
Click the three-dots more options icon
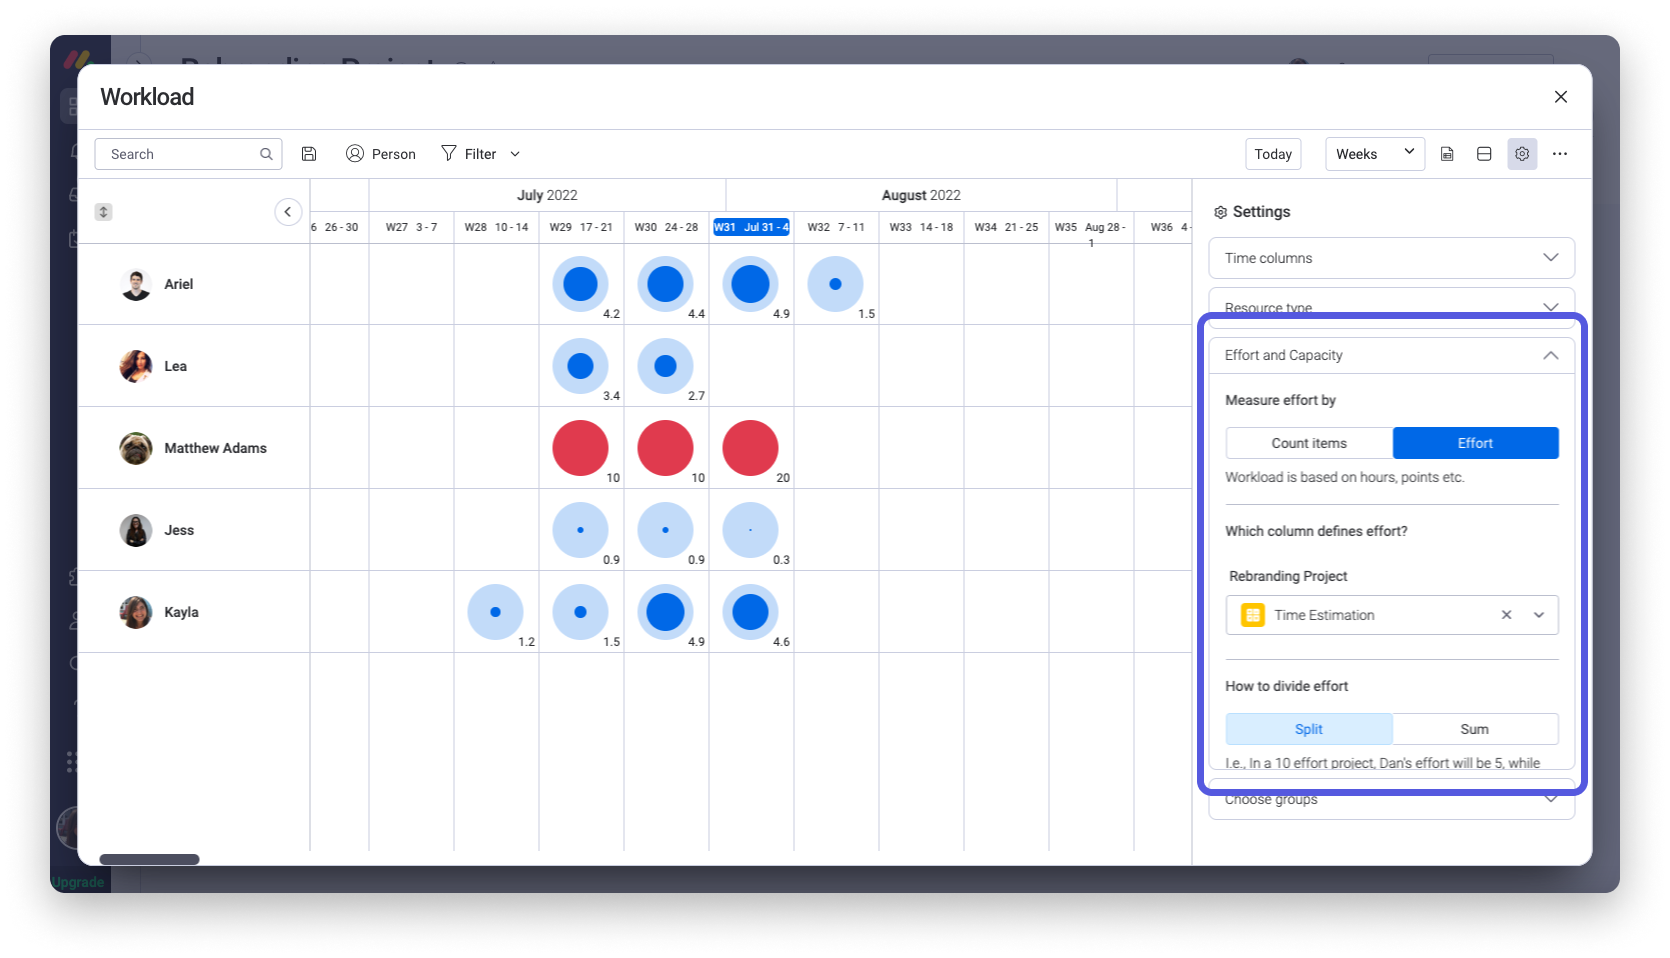(x=1560, y=154)
